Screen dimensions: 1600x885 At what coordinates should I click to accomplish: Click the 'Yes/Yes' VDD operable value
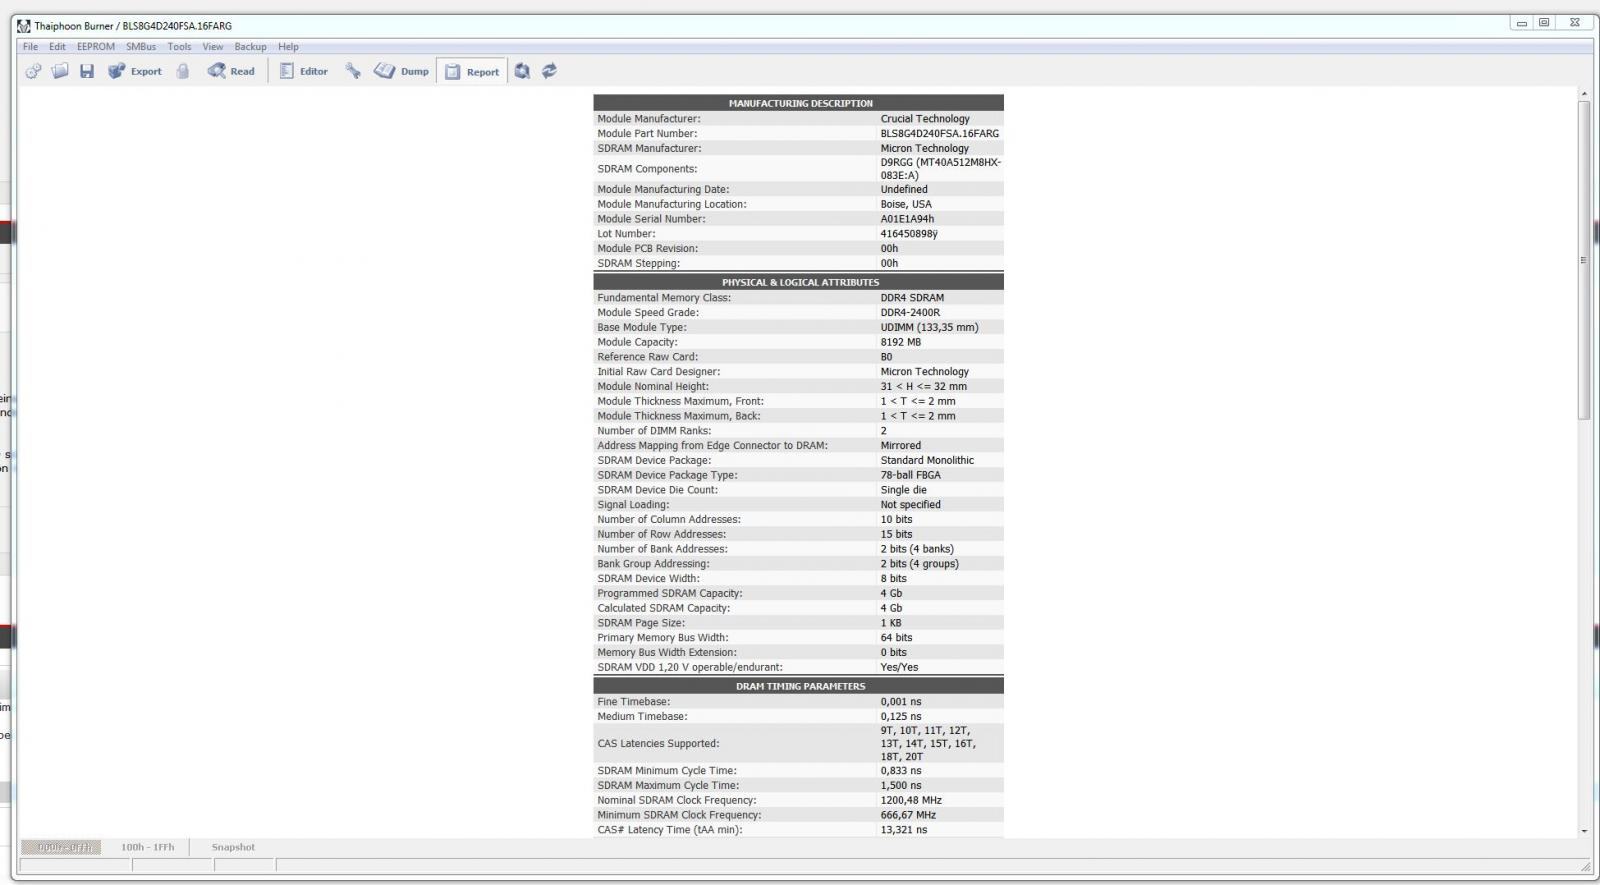[x=899, y=667]
